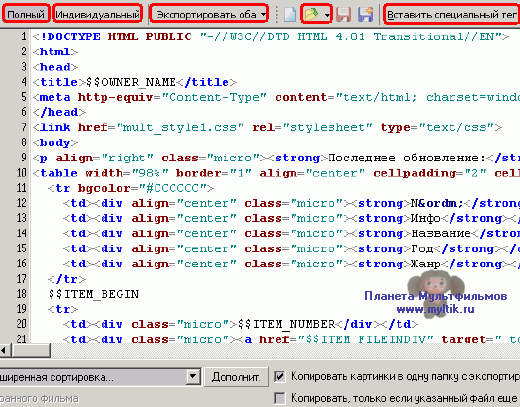Click the closing /head tag on line 6
Image resolution: width=520 pixels, height=407 pixels.
tap(59, 112)
